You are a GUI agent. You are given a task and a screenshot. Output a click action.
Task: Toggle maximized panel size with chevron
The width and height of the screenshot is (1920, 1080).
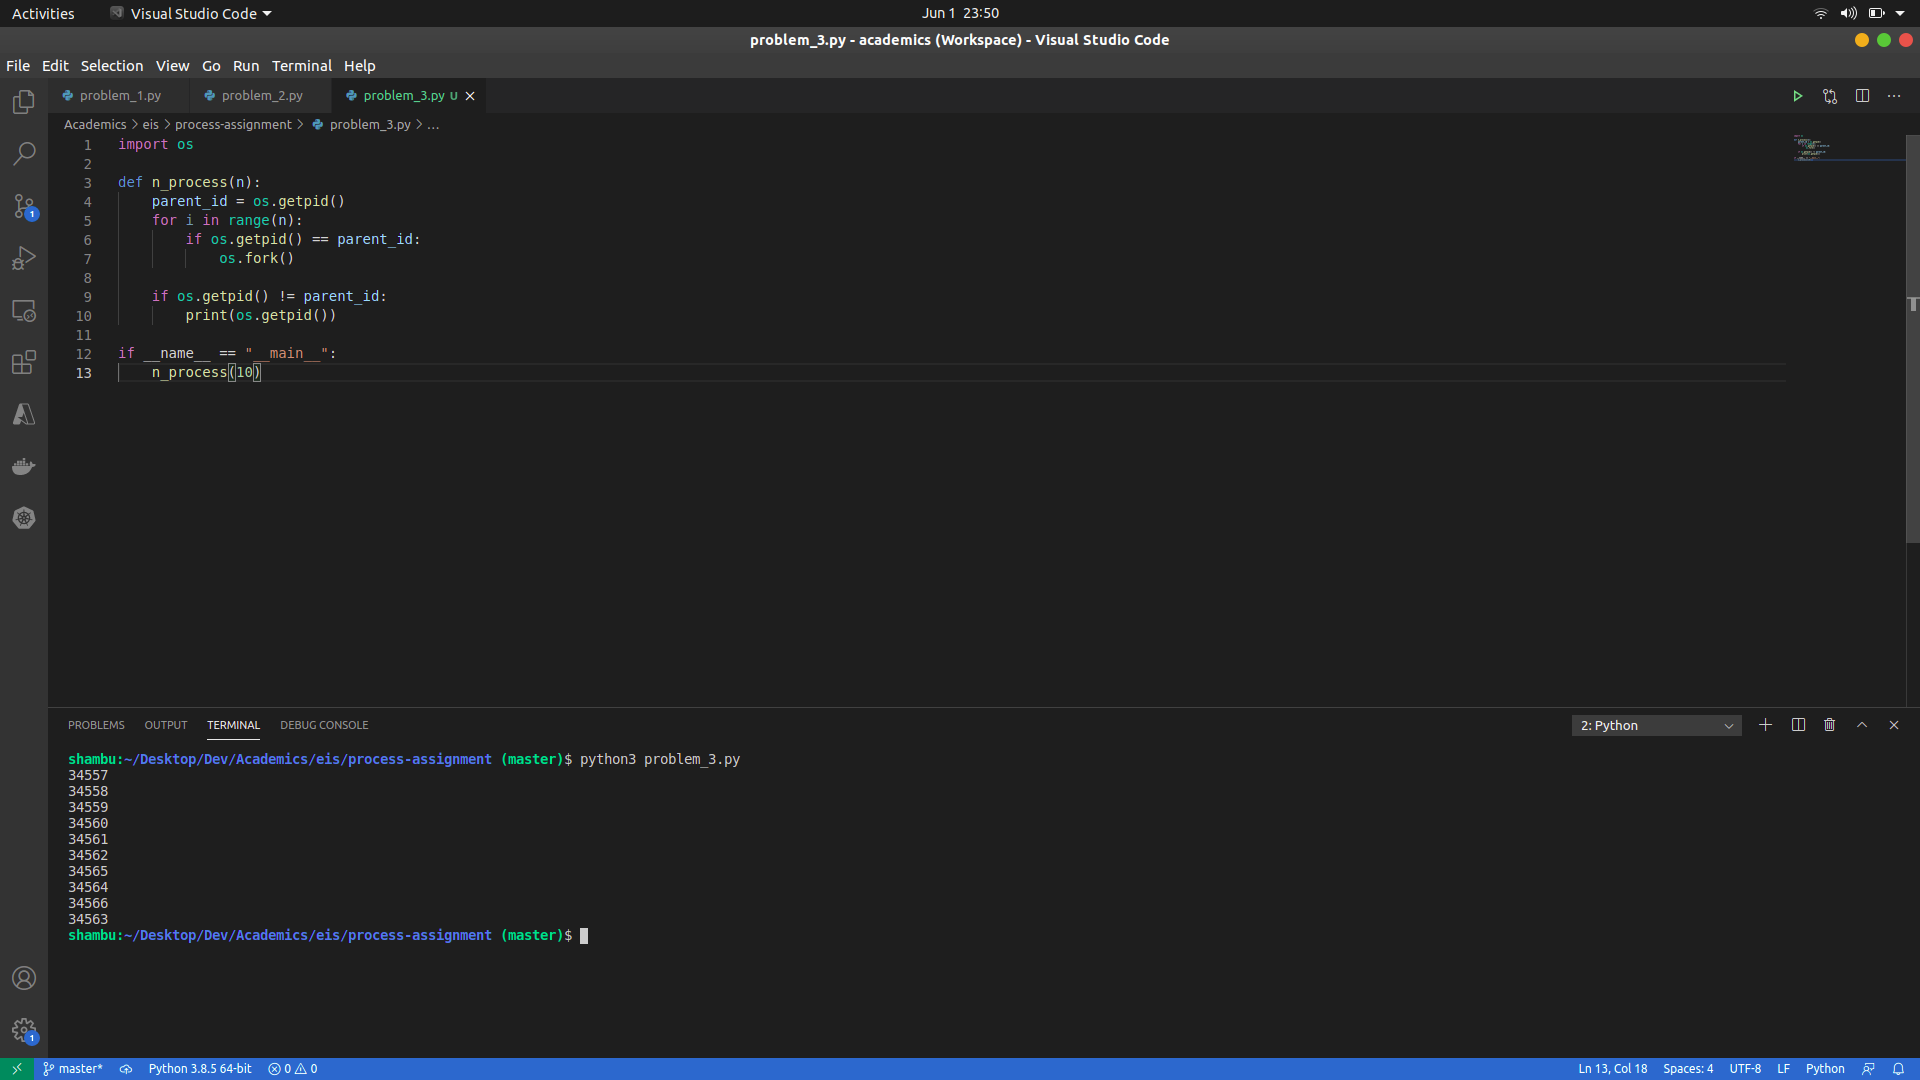coord(1861,725)
